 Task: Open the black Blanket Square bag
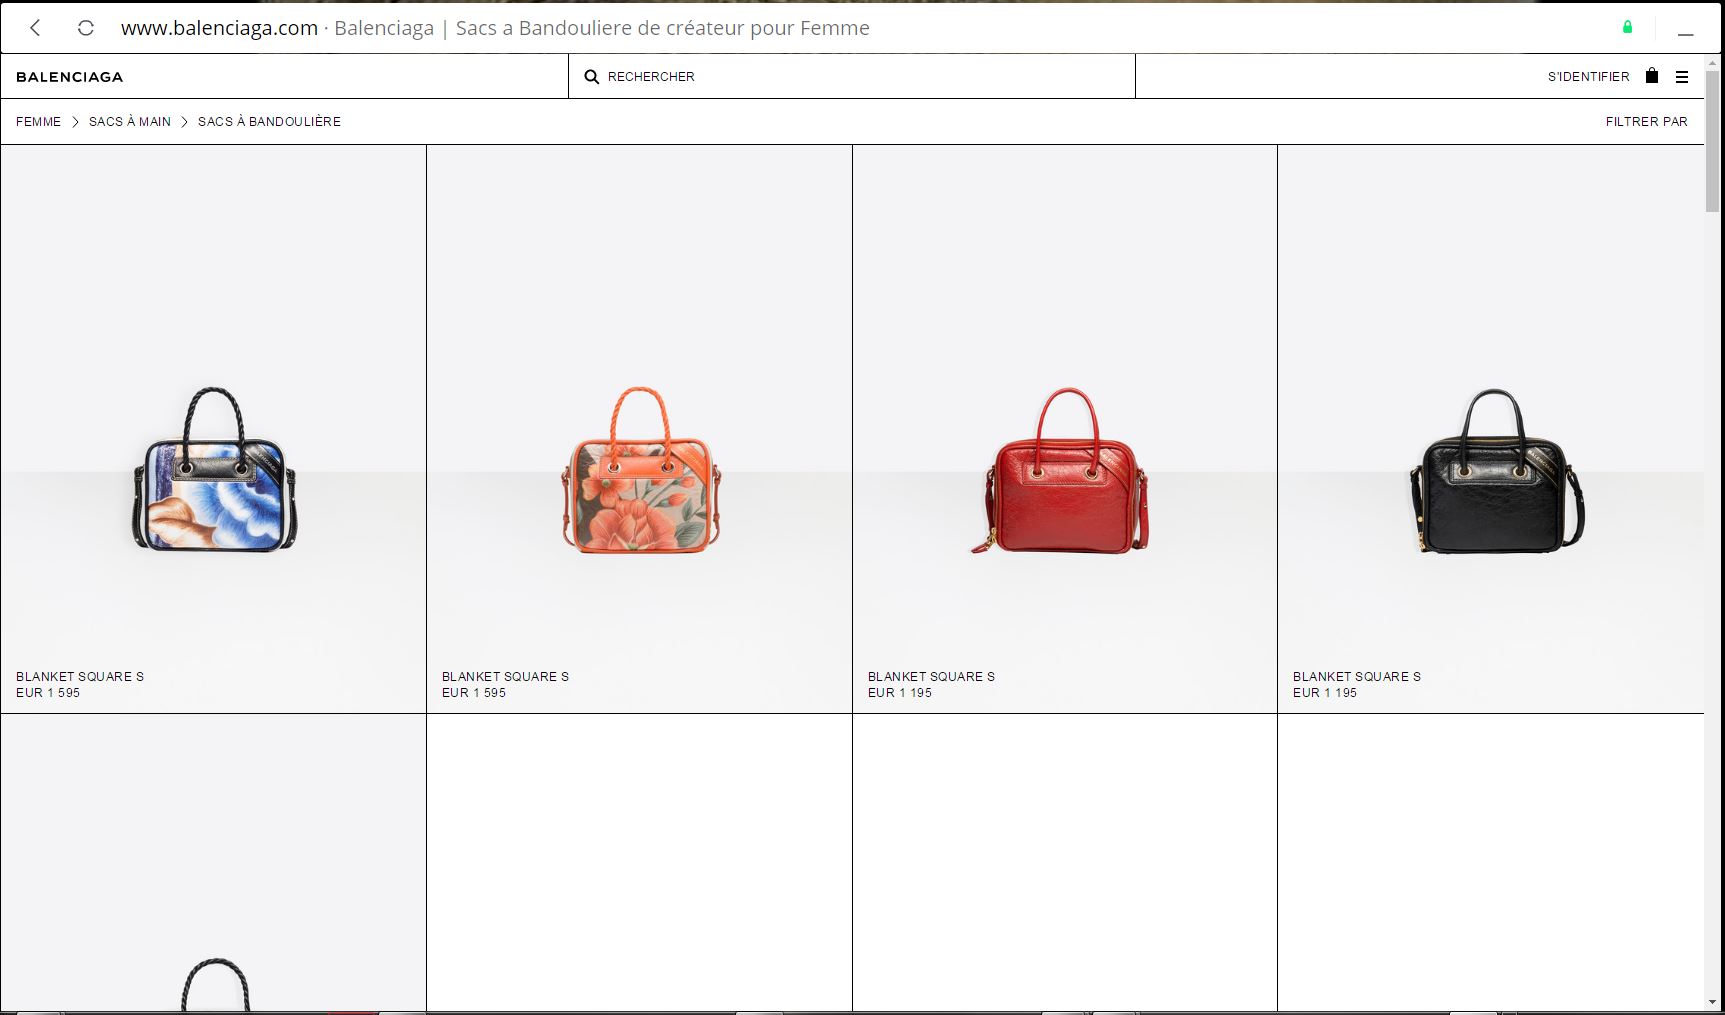coord(1497,470)
